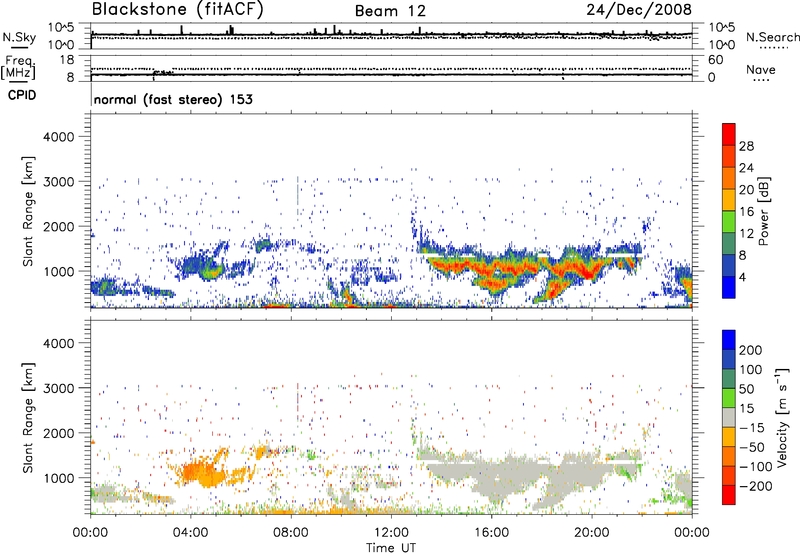
Task: Click the 4000 tick of the power panel
Action: click(x=59, y=137)
